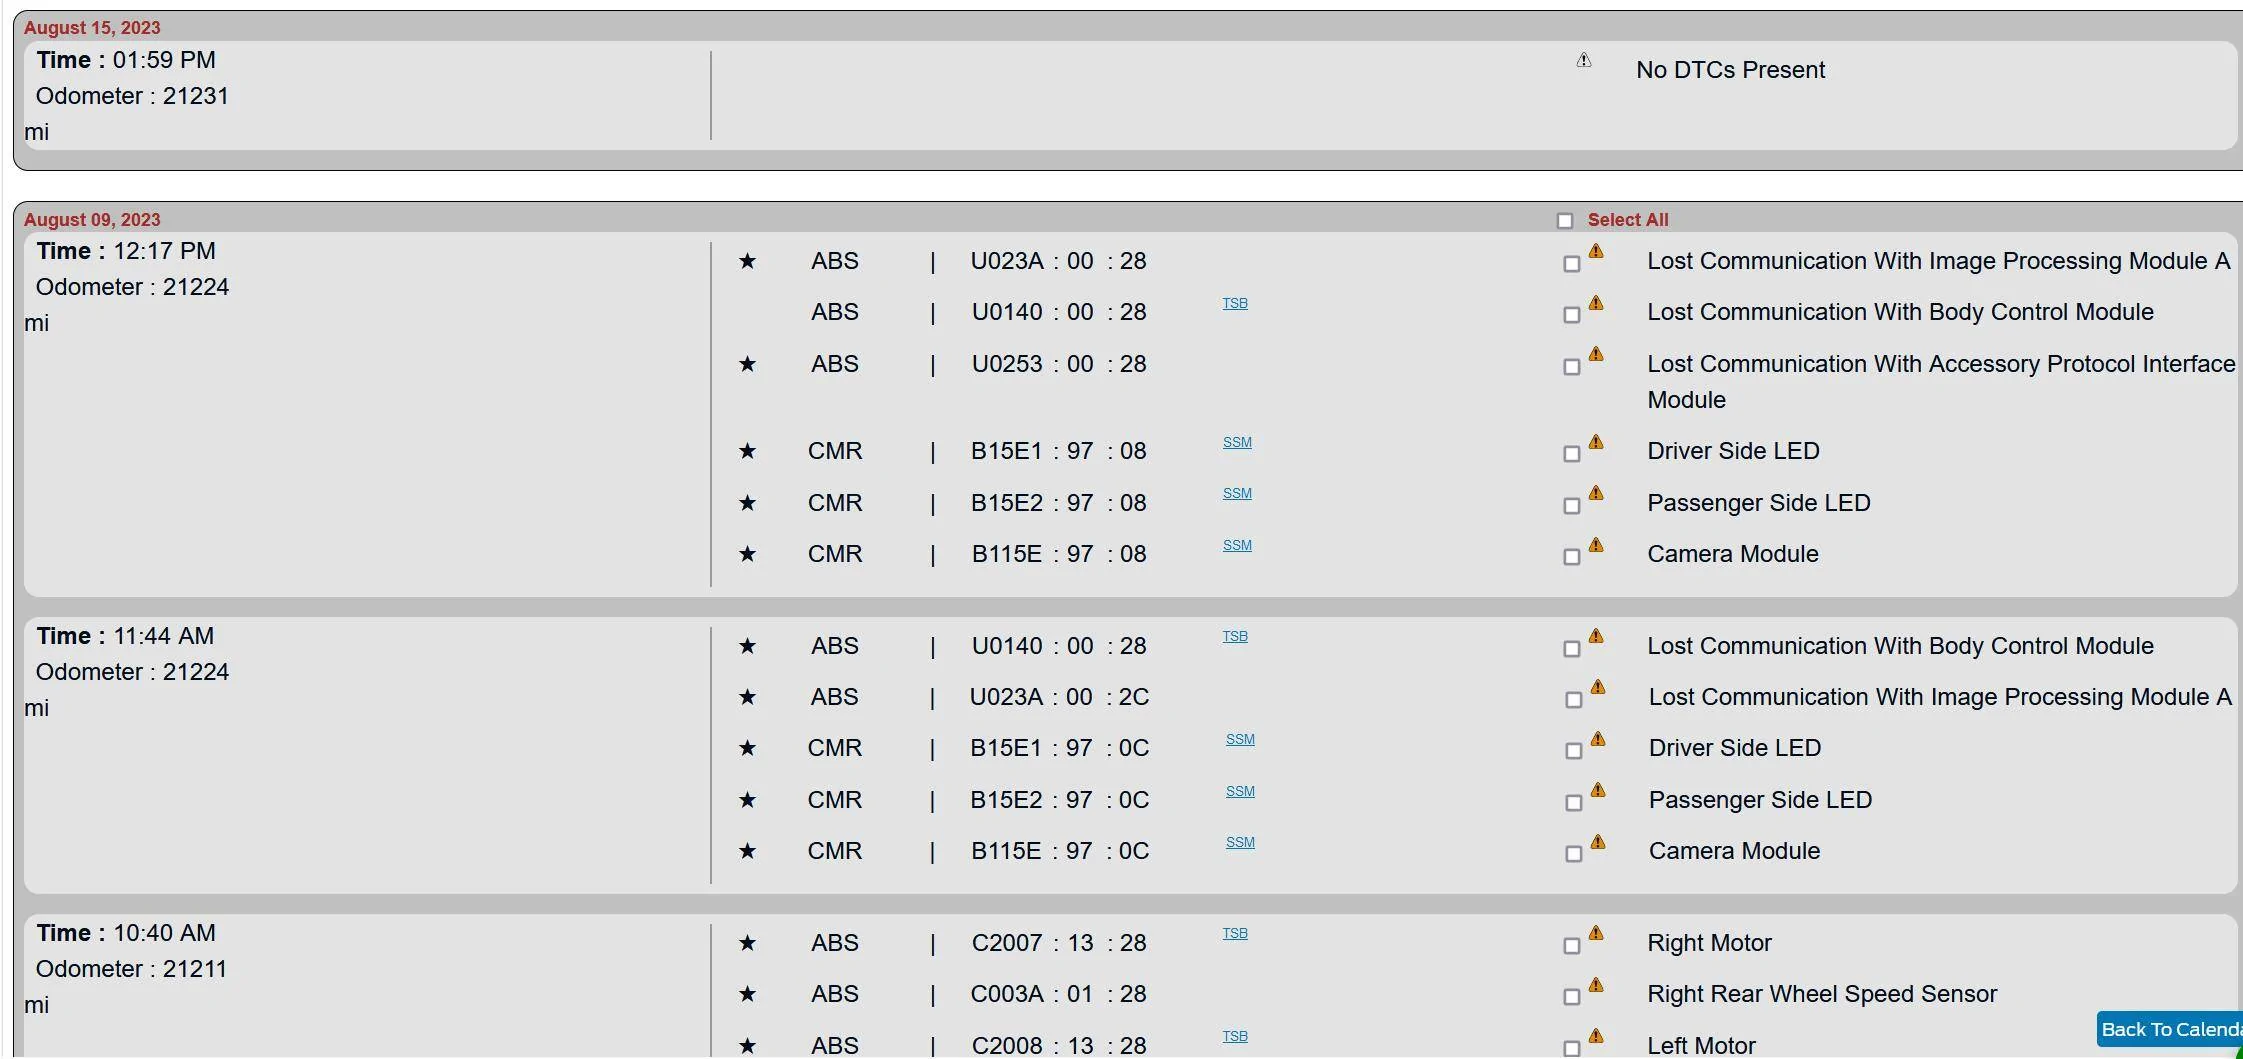Open the TSB link for 11:44 AM U0140:00:28

[1235, 636]
